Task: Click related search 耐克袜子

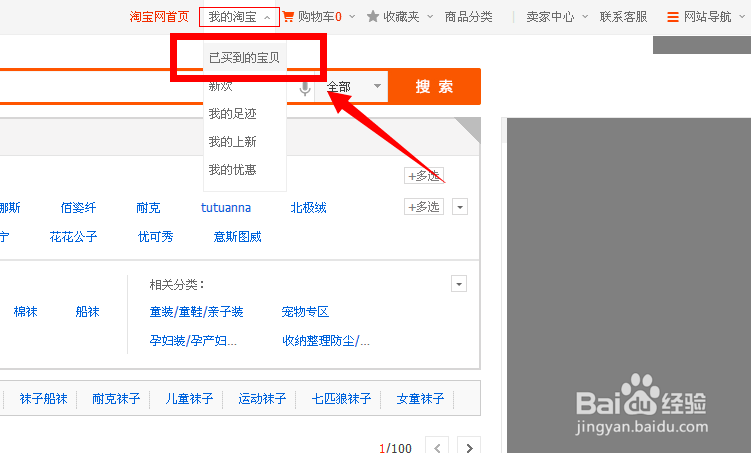Action: click(116, 398)
